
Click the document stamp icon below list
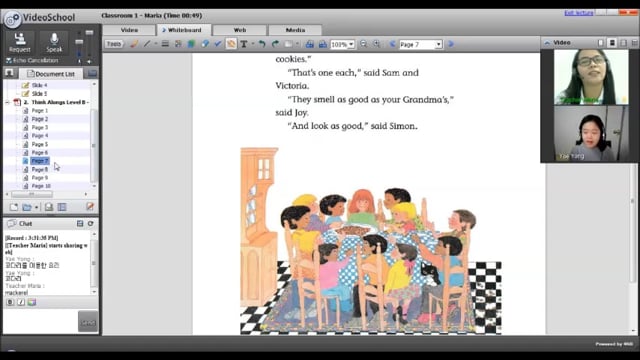[x=49, y=207]
